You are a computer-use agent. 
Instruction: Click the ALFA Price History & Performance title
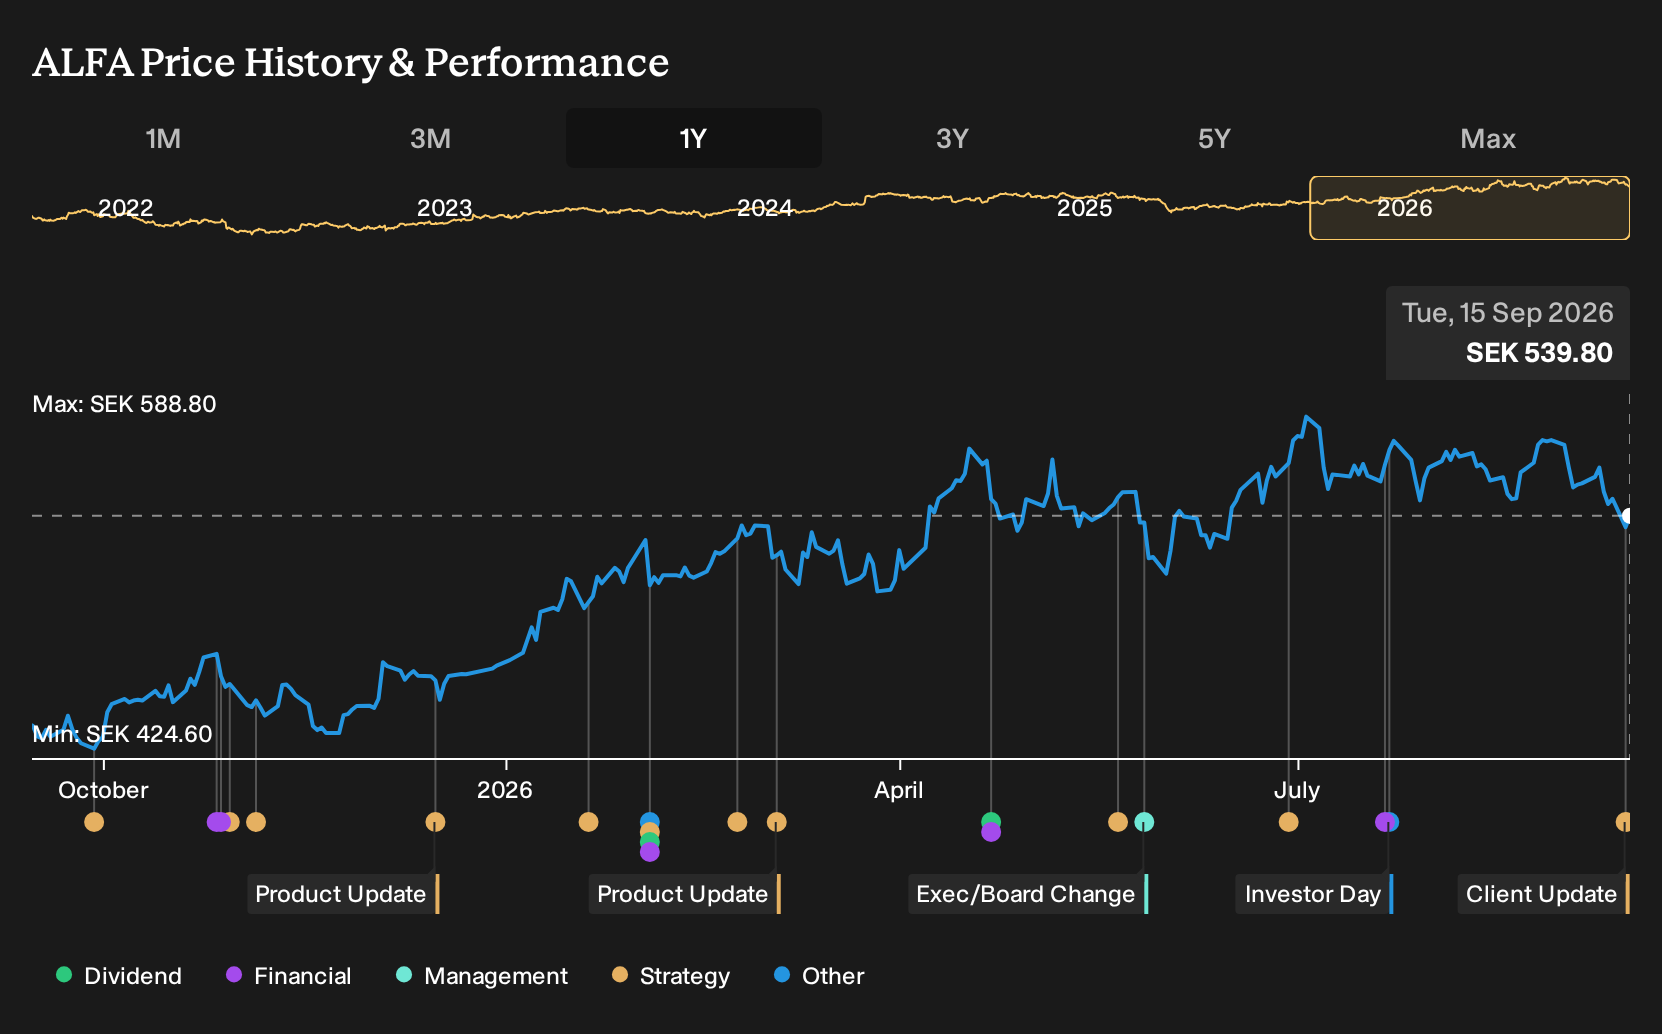click(x=351, y=62)
